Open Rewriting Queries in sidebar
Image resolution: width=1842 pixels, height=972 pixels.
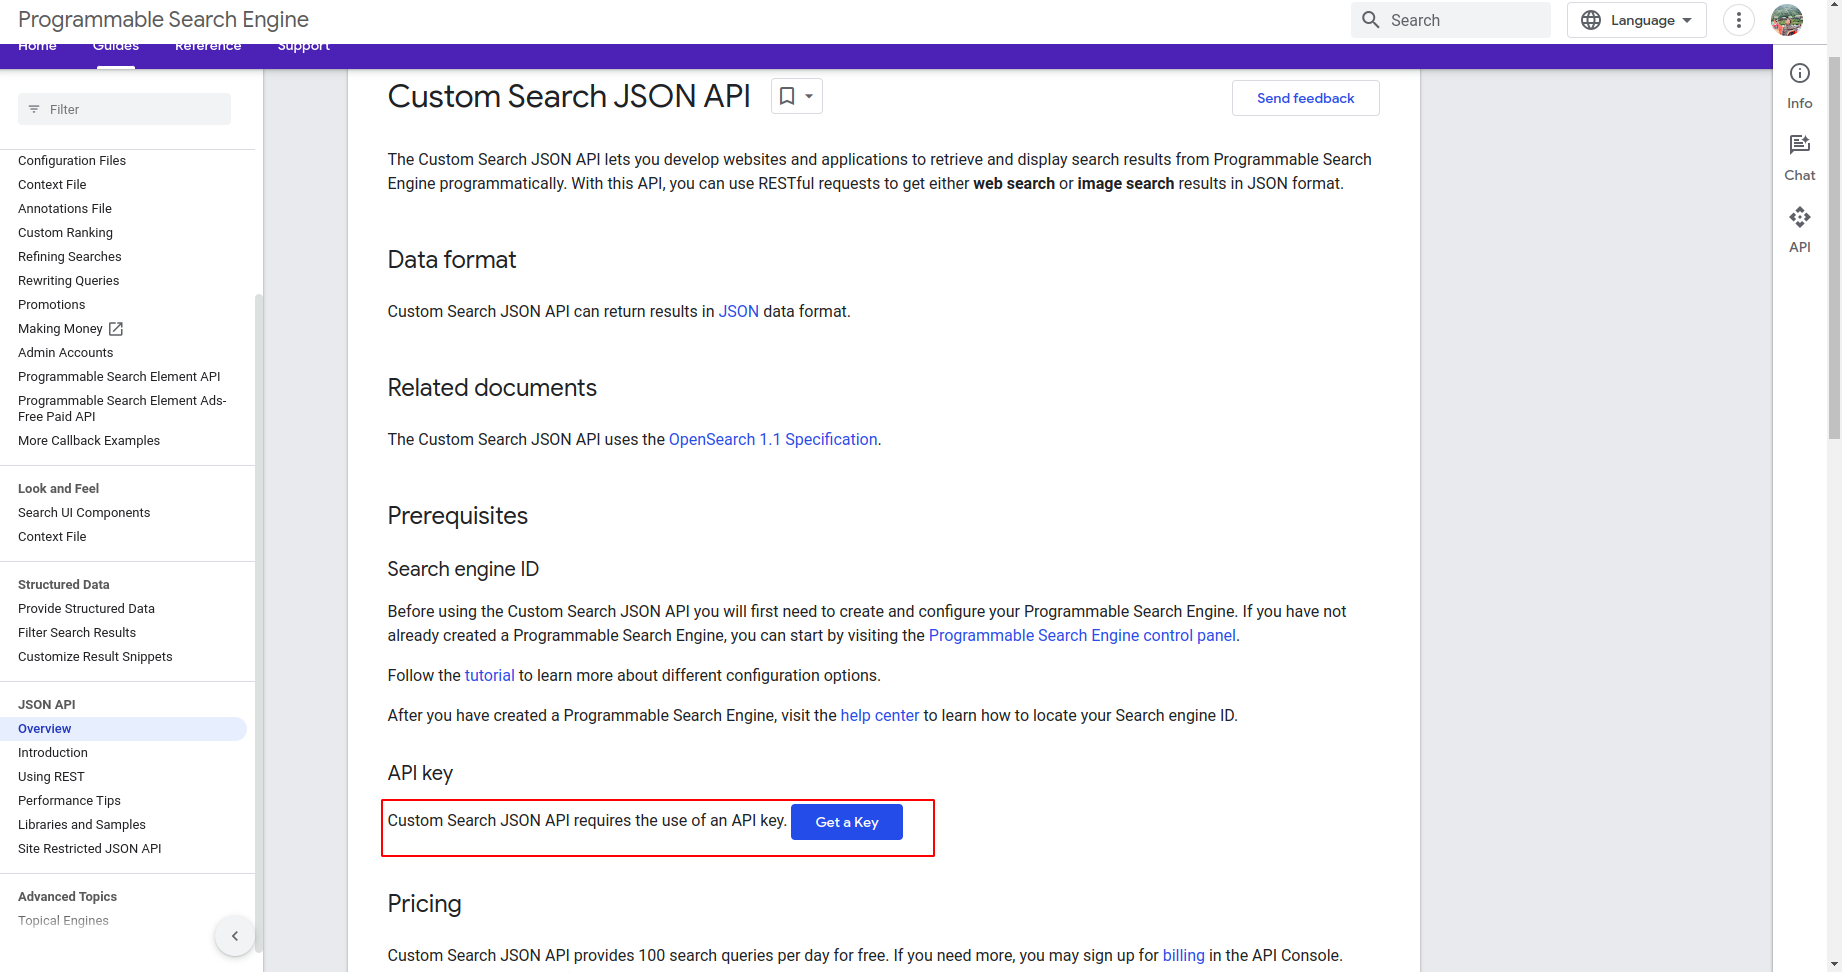click(68, 281)
